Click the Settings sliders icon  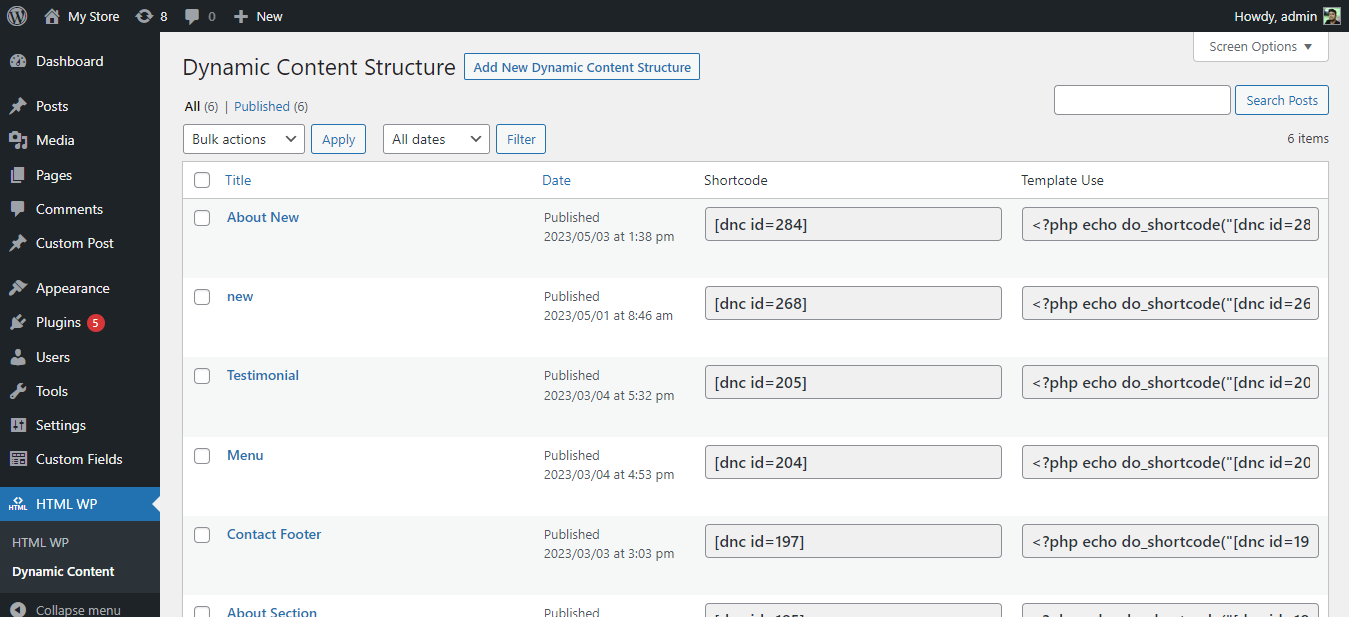click(x=18, y=425)
